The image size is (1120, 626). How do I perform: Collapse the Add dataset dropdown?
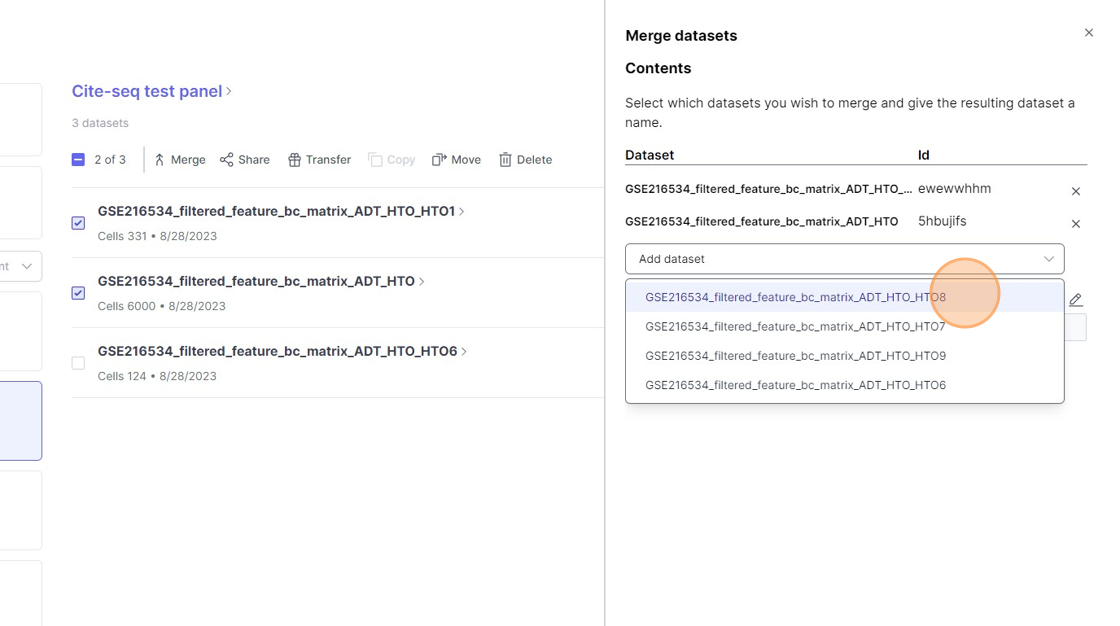coord(1048,259)
